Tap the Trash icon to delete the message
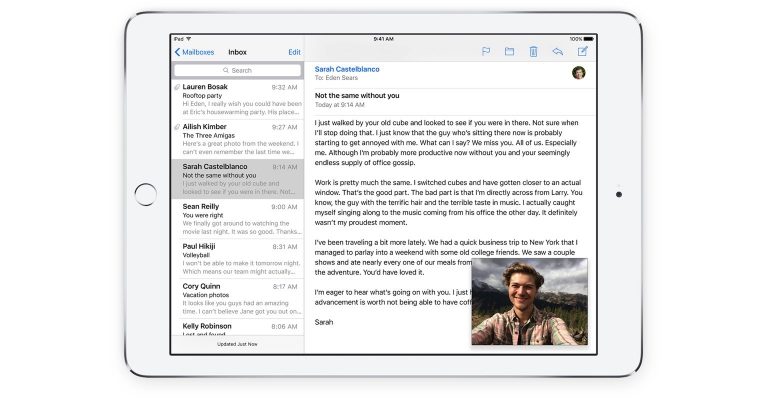This screenshot has width=770, height=400. [x=533, y=52]
